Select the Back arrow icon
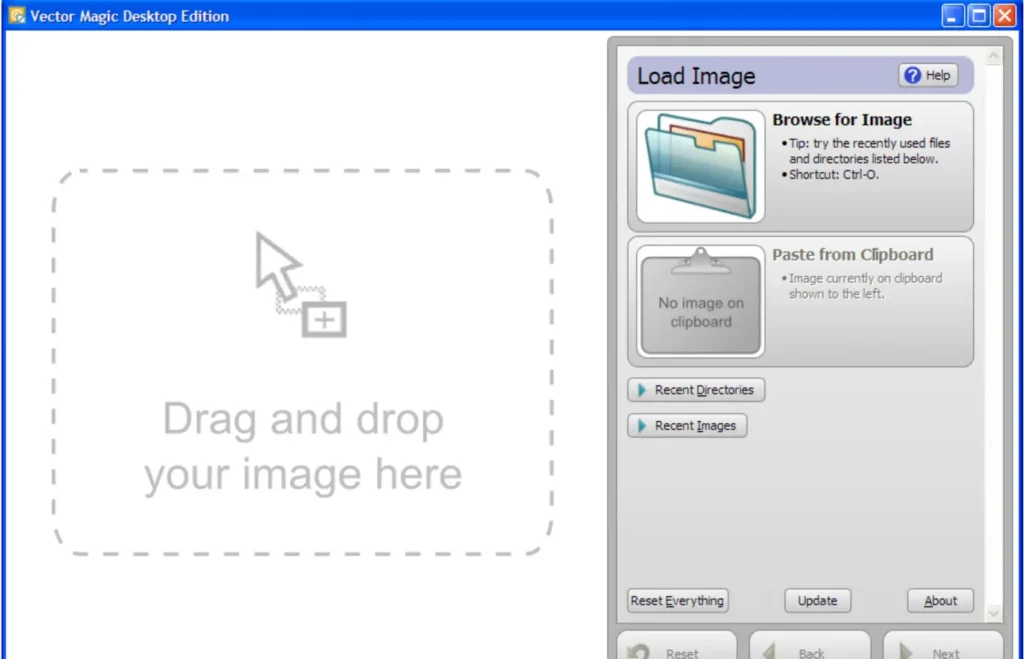 770,652
